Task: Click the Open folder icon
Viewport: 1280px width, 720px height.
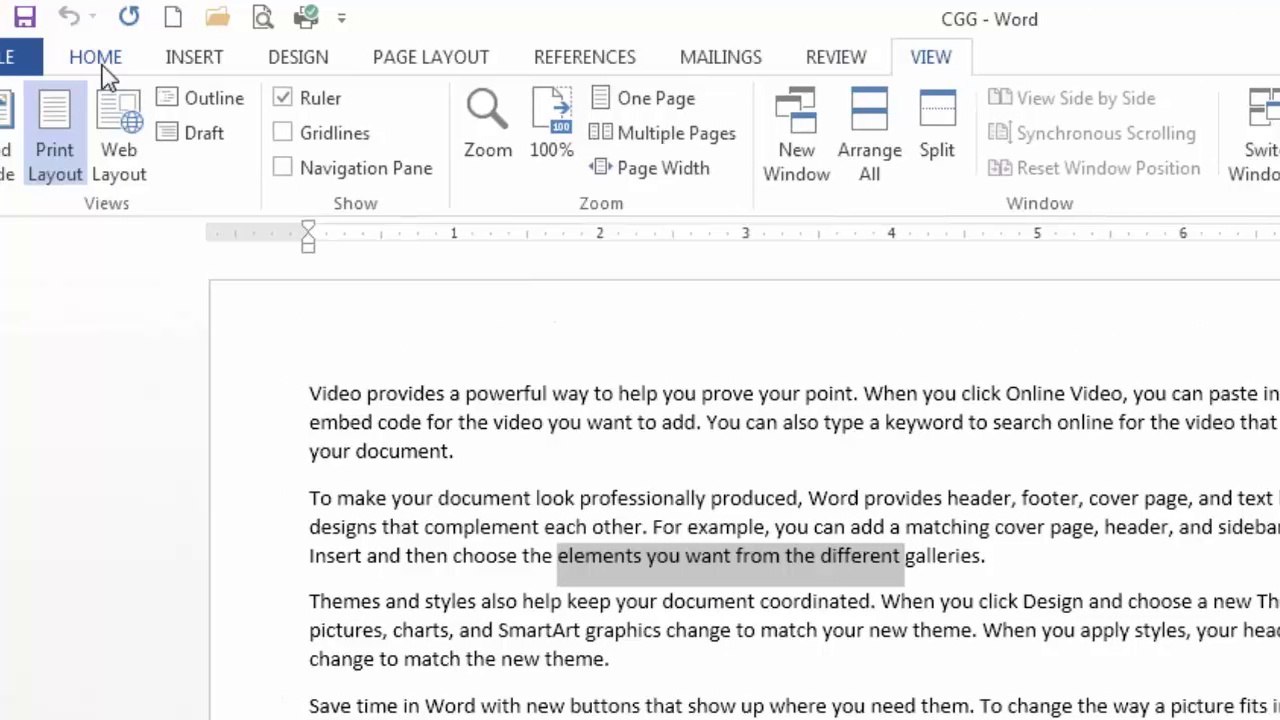Action: (217, 17)
